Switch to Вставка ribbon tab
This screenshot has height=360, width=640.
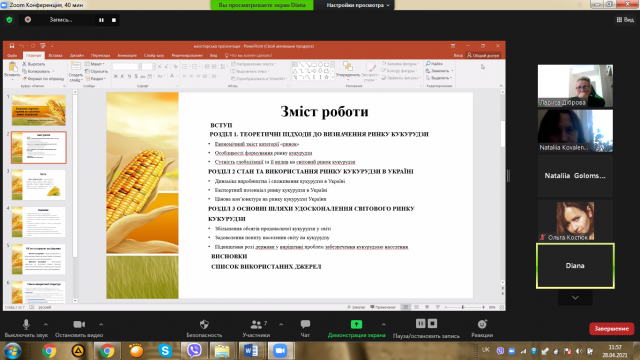(55, 56)
